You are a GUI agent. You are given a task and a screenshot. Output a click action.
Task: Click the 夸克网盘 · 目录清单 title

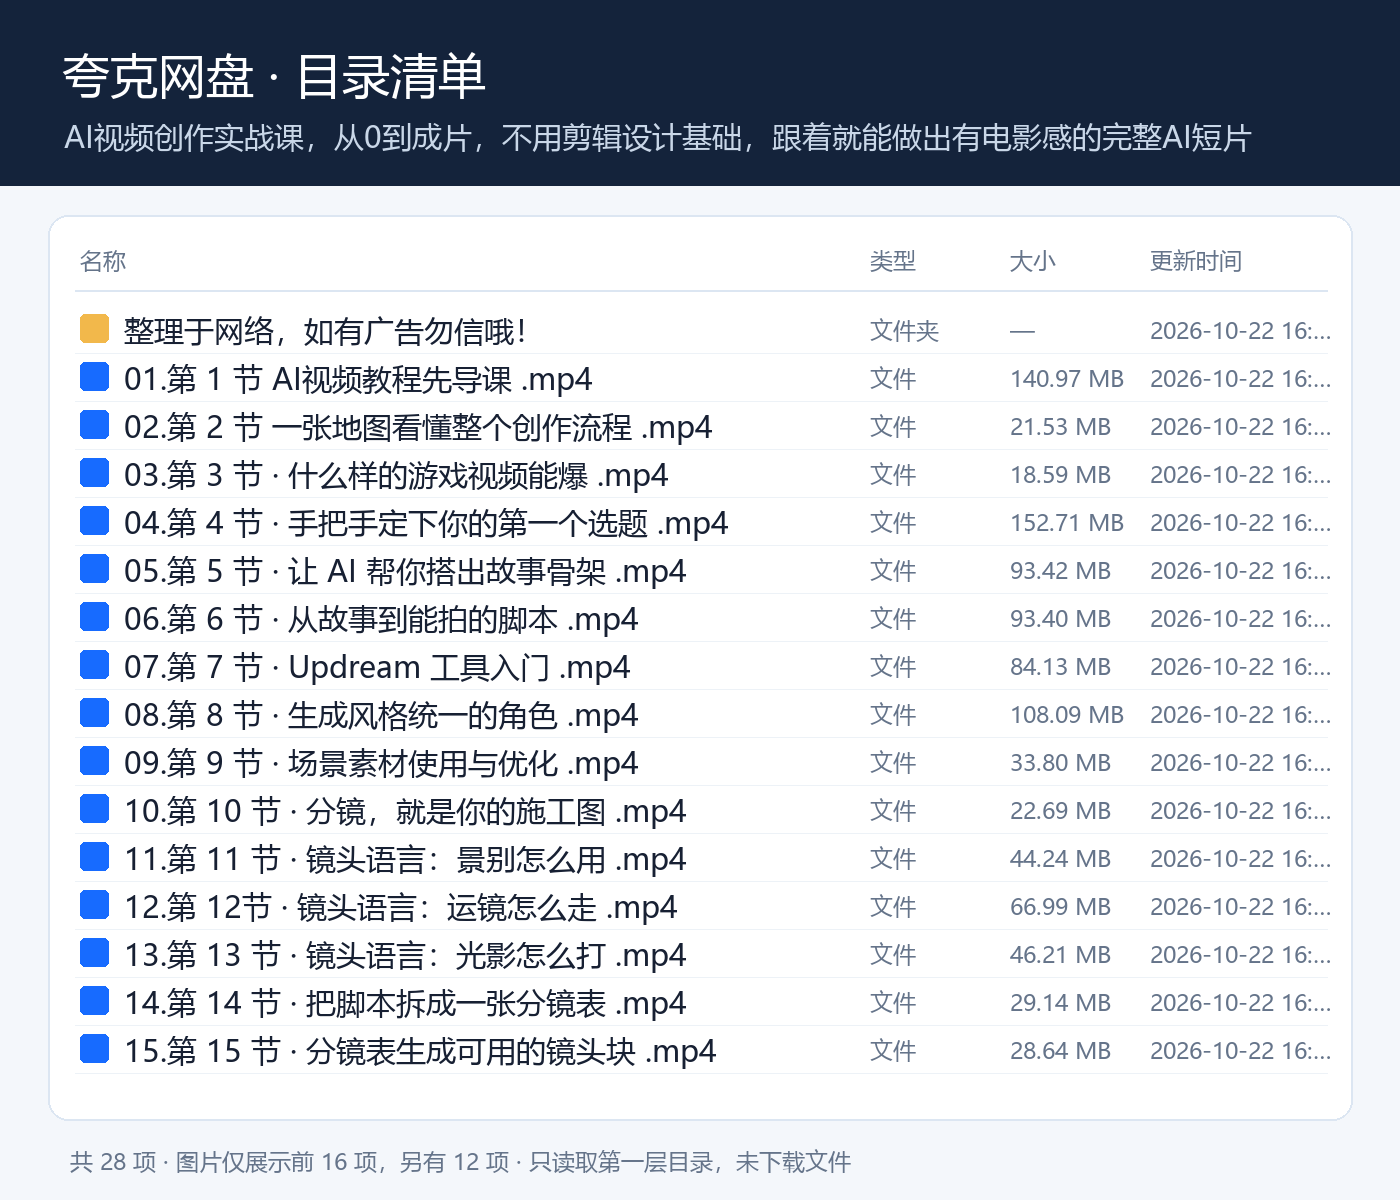[x=274, y=77]
